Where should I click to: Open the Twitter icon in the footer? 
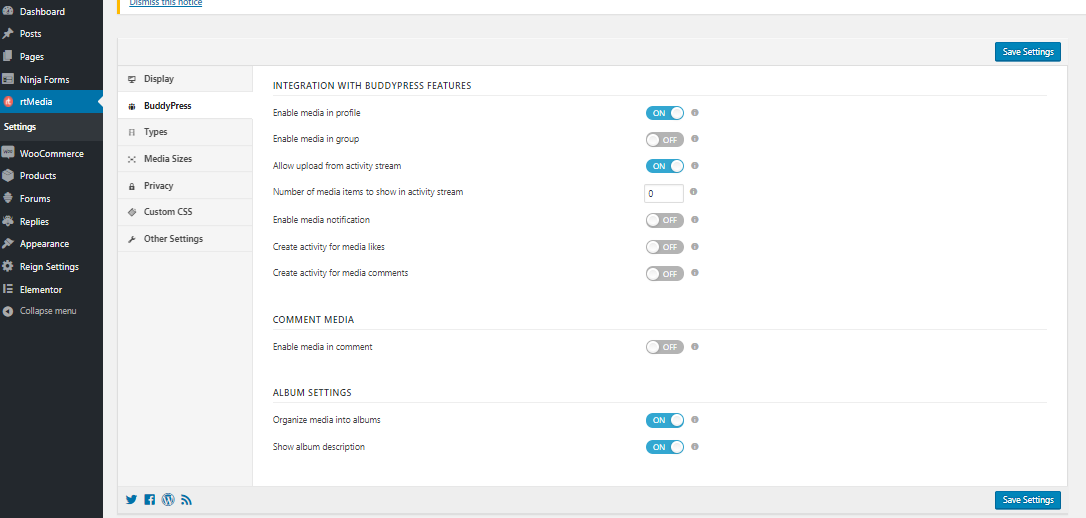[x=131, y=499]
